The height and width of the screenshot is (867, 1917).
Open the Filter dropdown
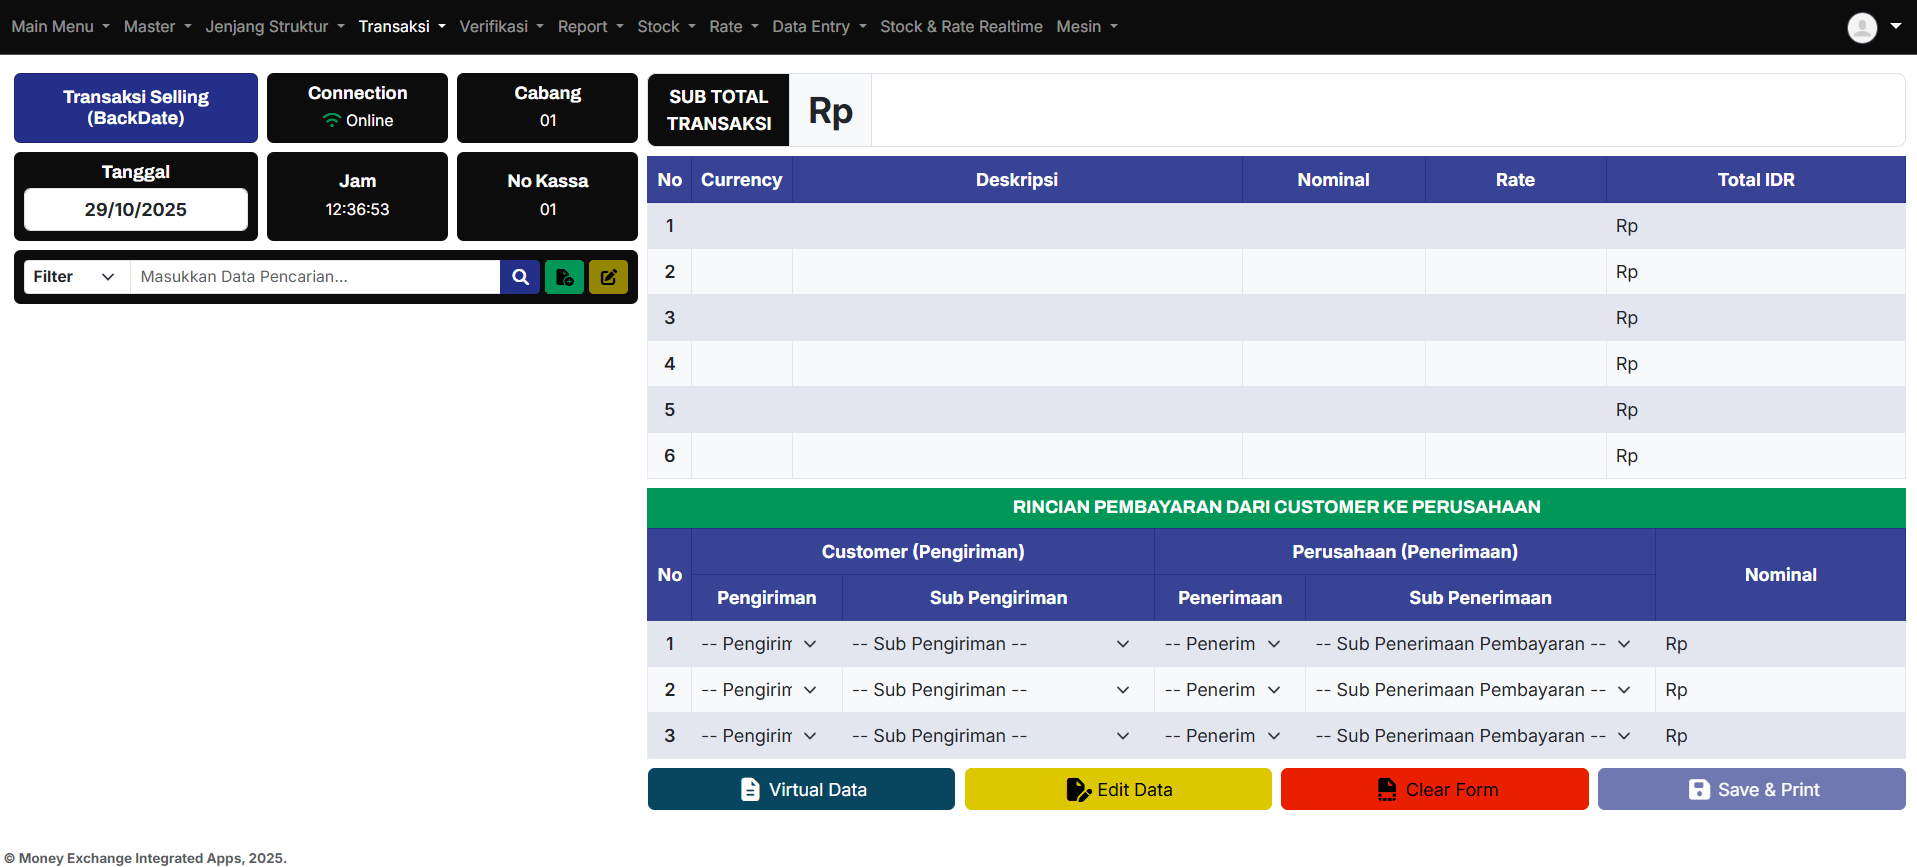click(75, 277)
